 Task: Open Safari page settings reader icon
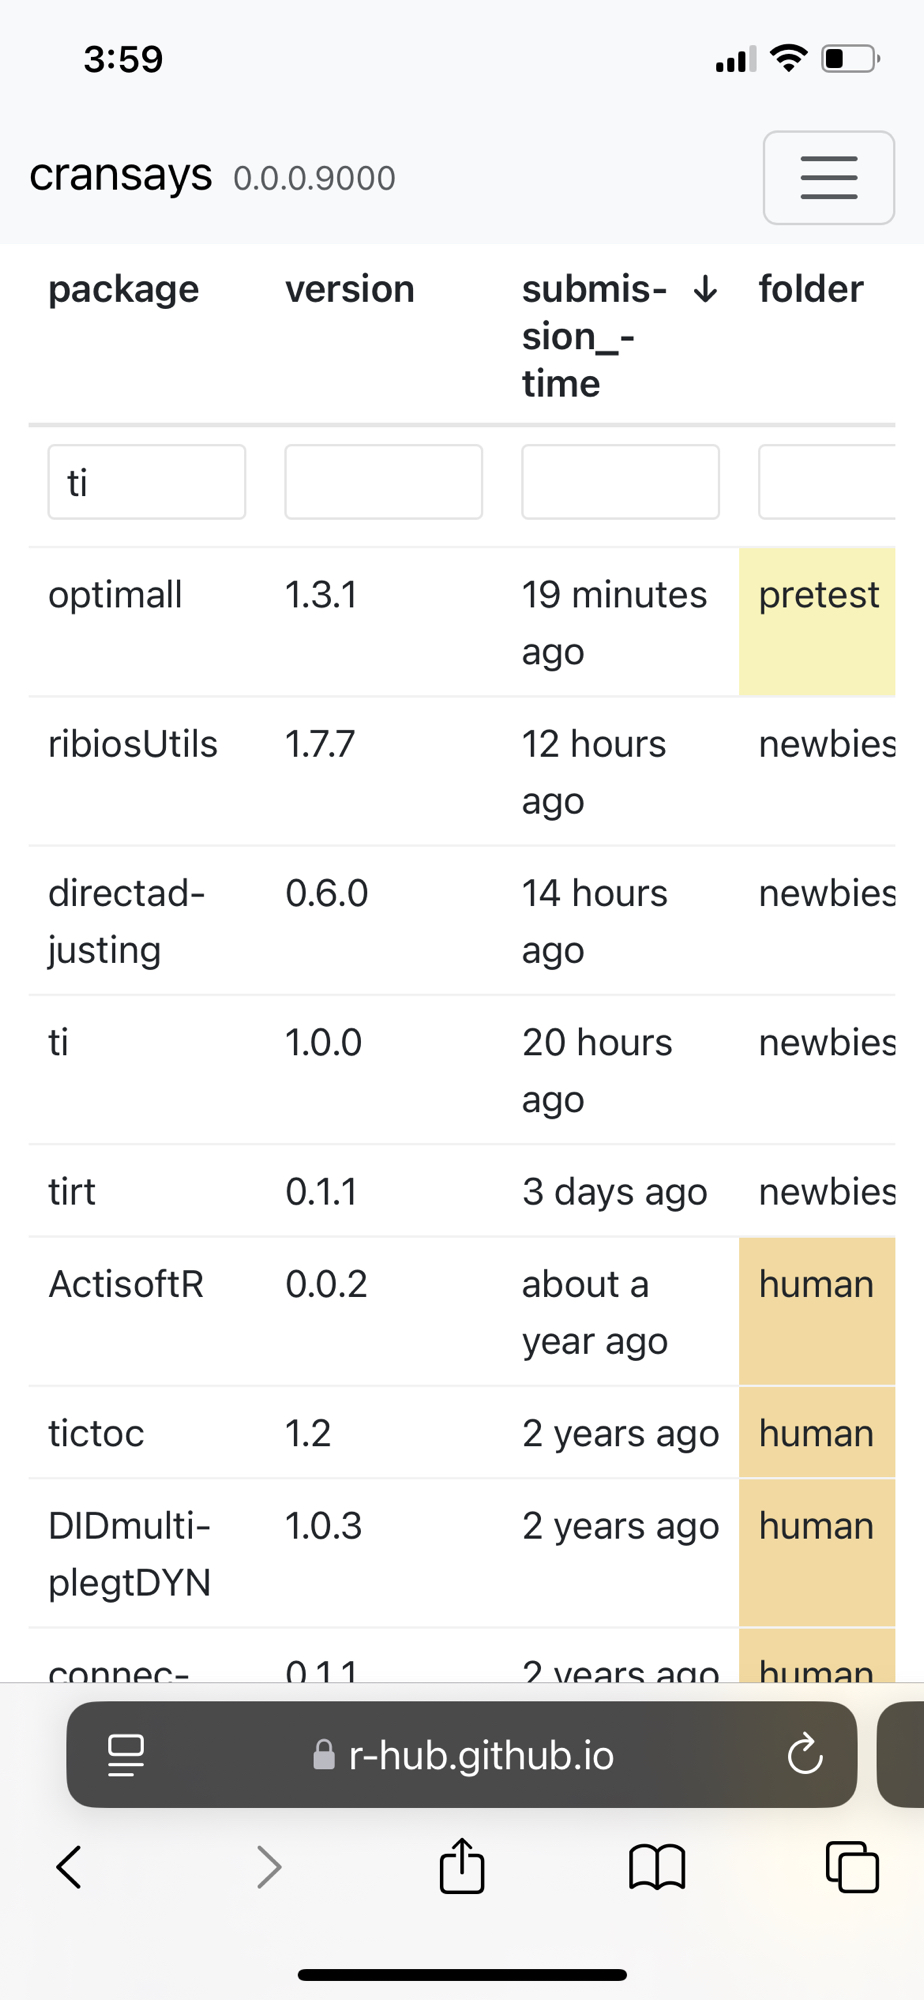coord(126,1755)
